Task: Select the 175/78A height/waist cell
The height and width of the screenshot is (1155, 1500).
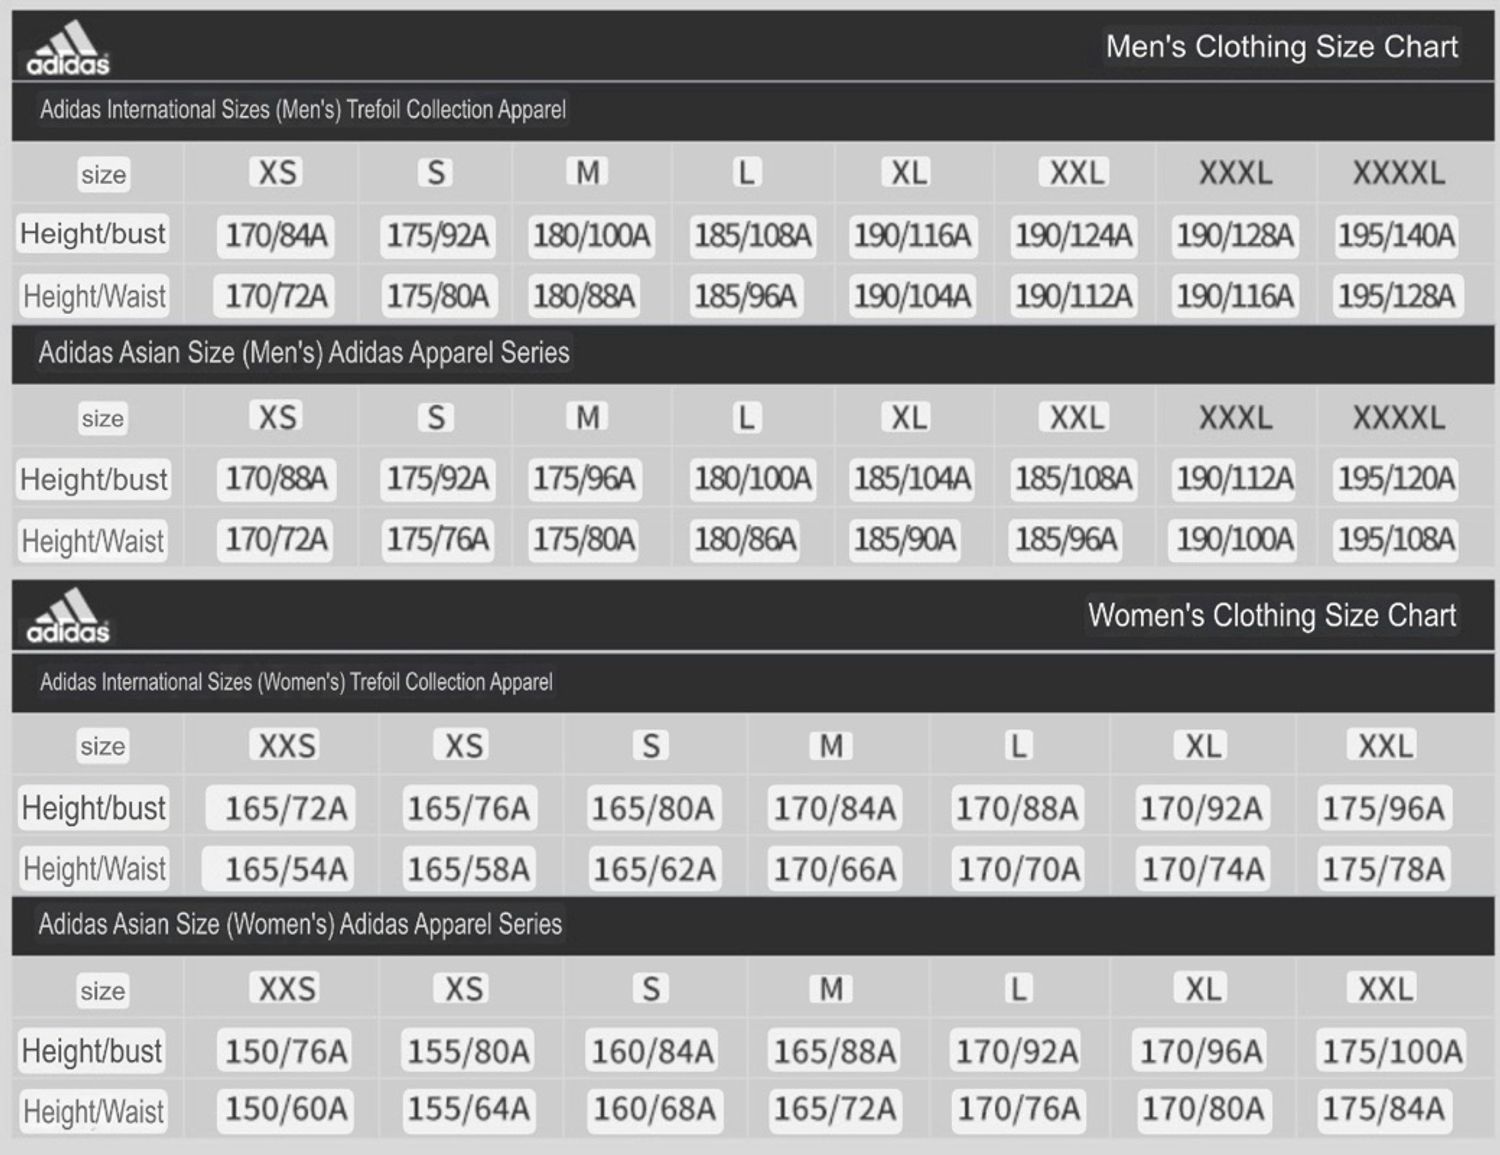Action: [x=1383, y=869]
